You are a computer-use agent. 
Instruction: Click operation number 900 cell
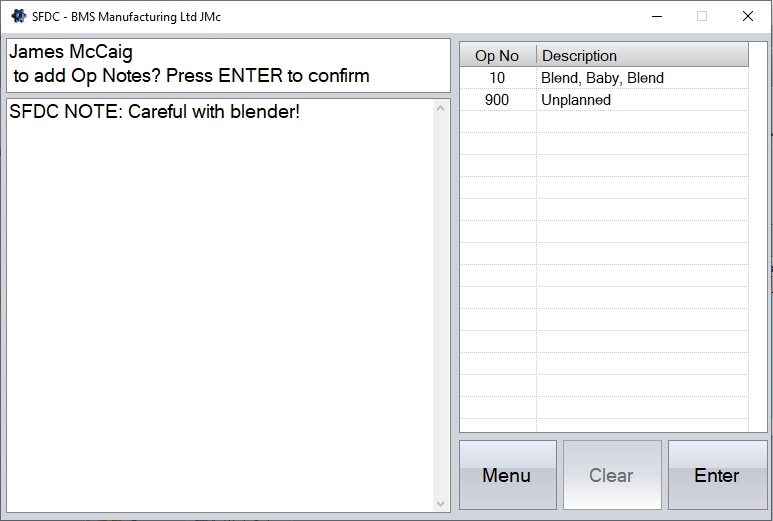click(497, 100)
